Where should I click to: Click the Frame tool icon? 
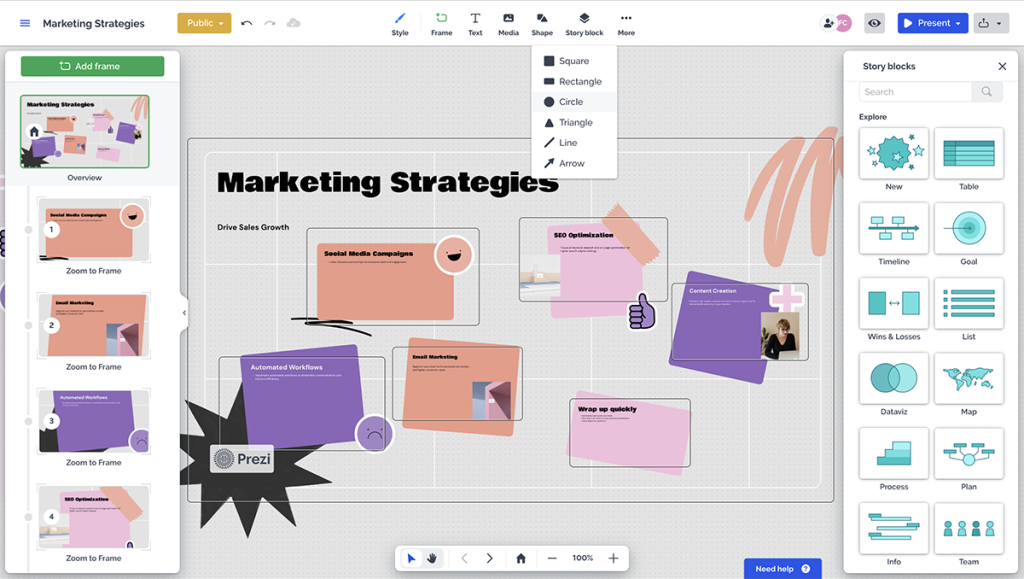click(x=441, y=22)
